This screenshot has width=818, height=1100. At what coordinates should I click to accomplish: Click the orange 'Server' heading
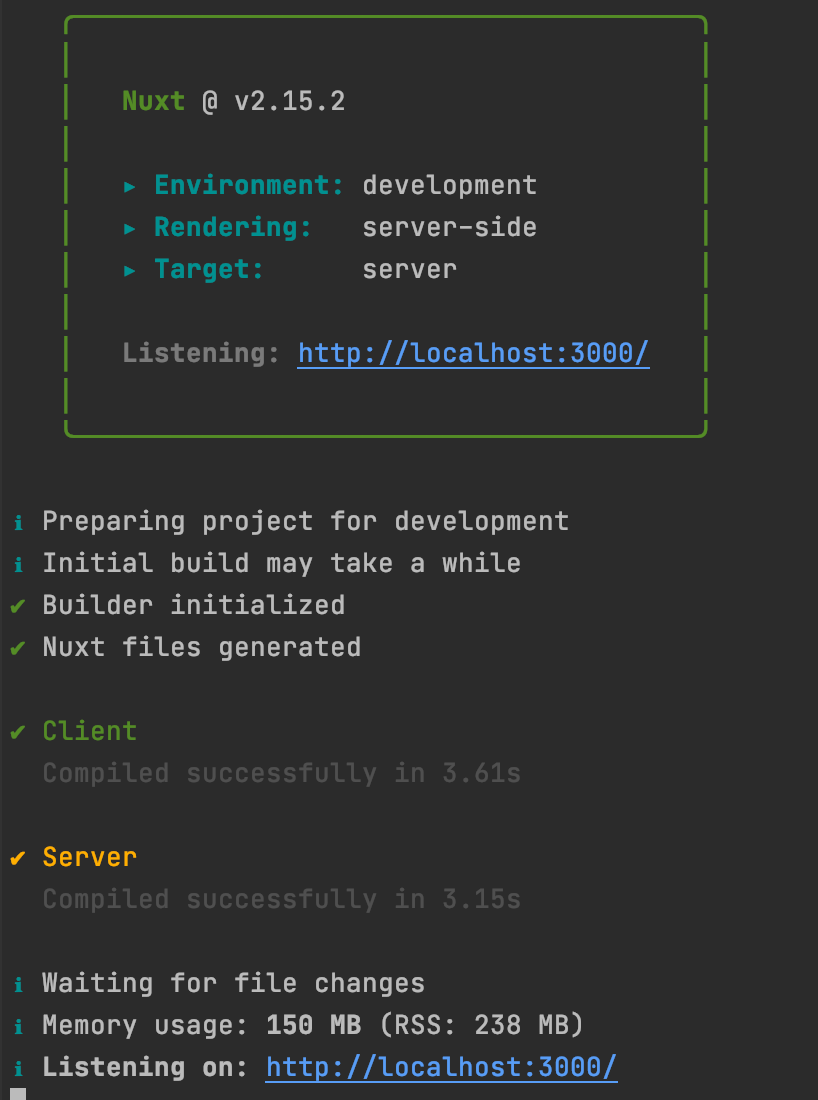click(90, 857)
